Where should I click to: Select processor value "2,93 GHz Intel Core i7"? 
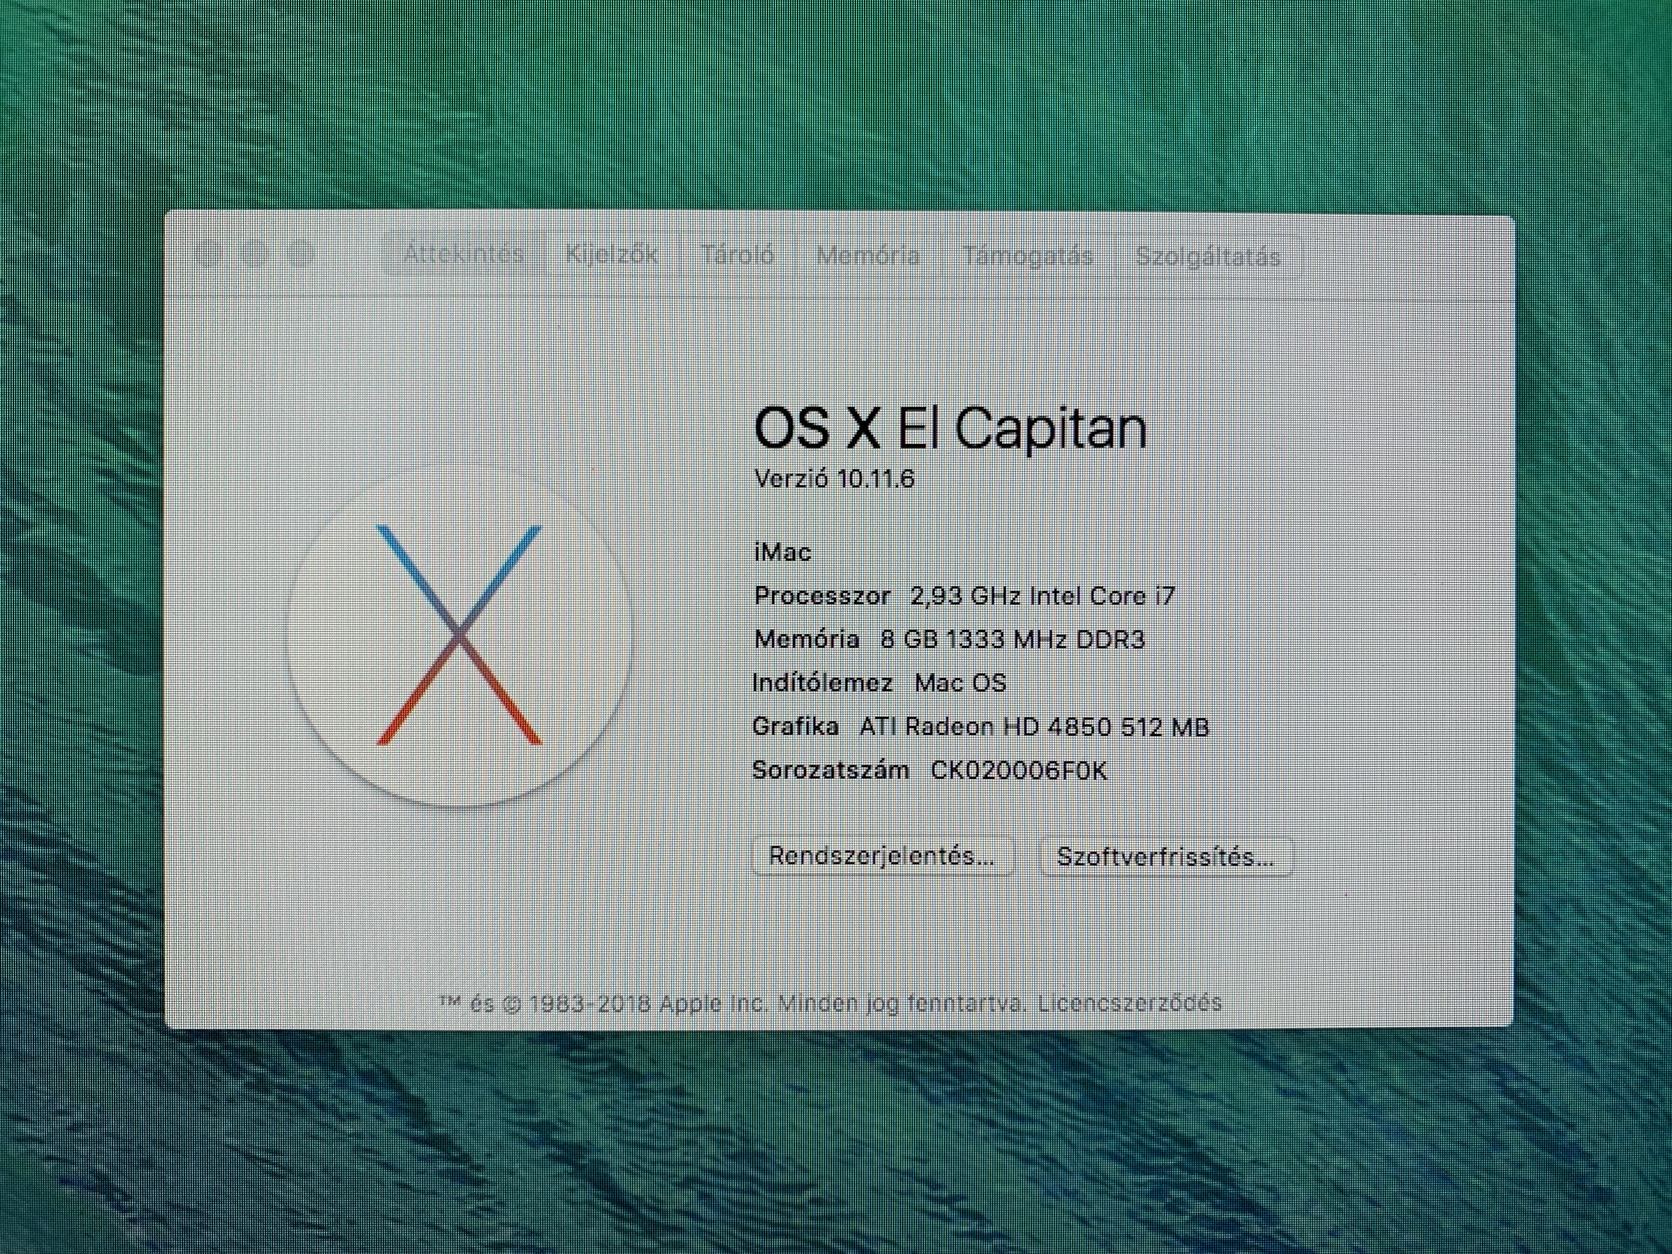[1043, 596]
